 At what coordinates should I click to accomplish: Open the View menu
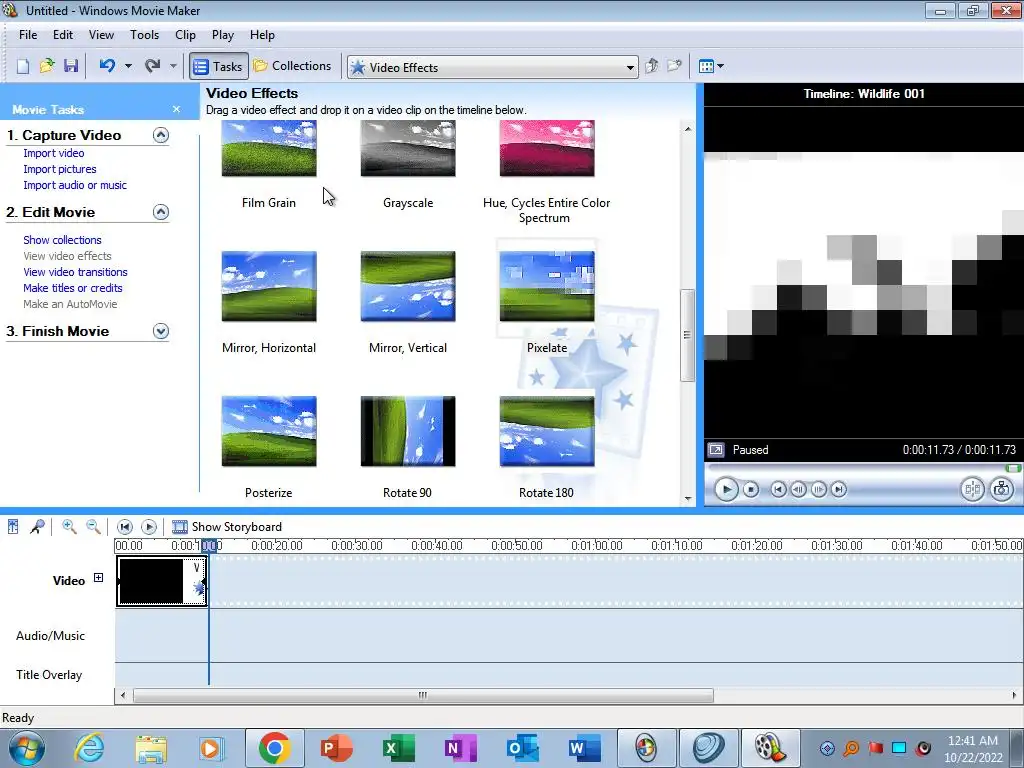(x=101, y=35)
